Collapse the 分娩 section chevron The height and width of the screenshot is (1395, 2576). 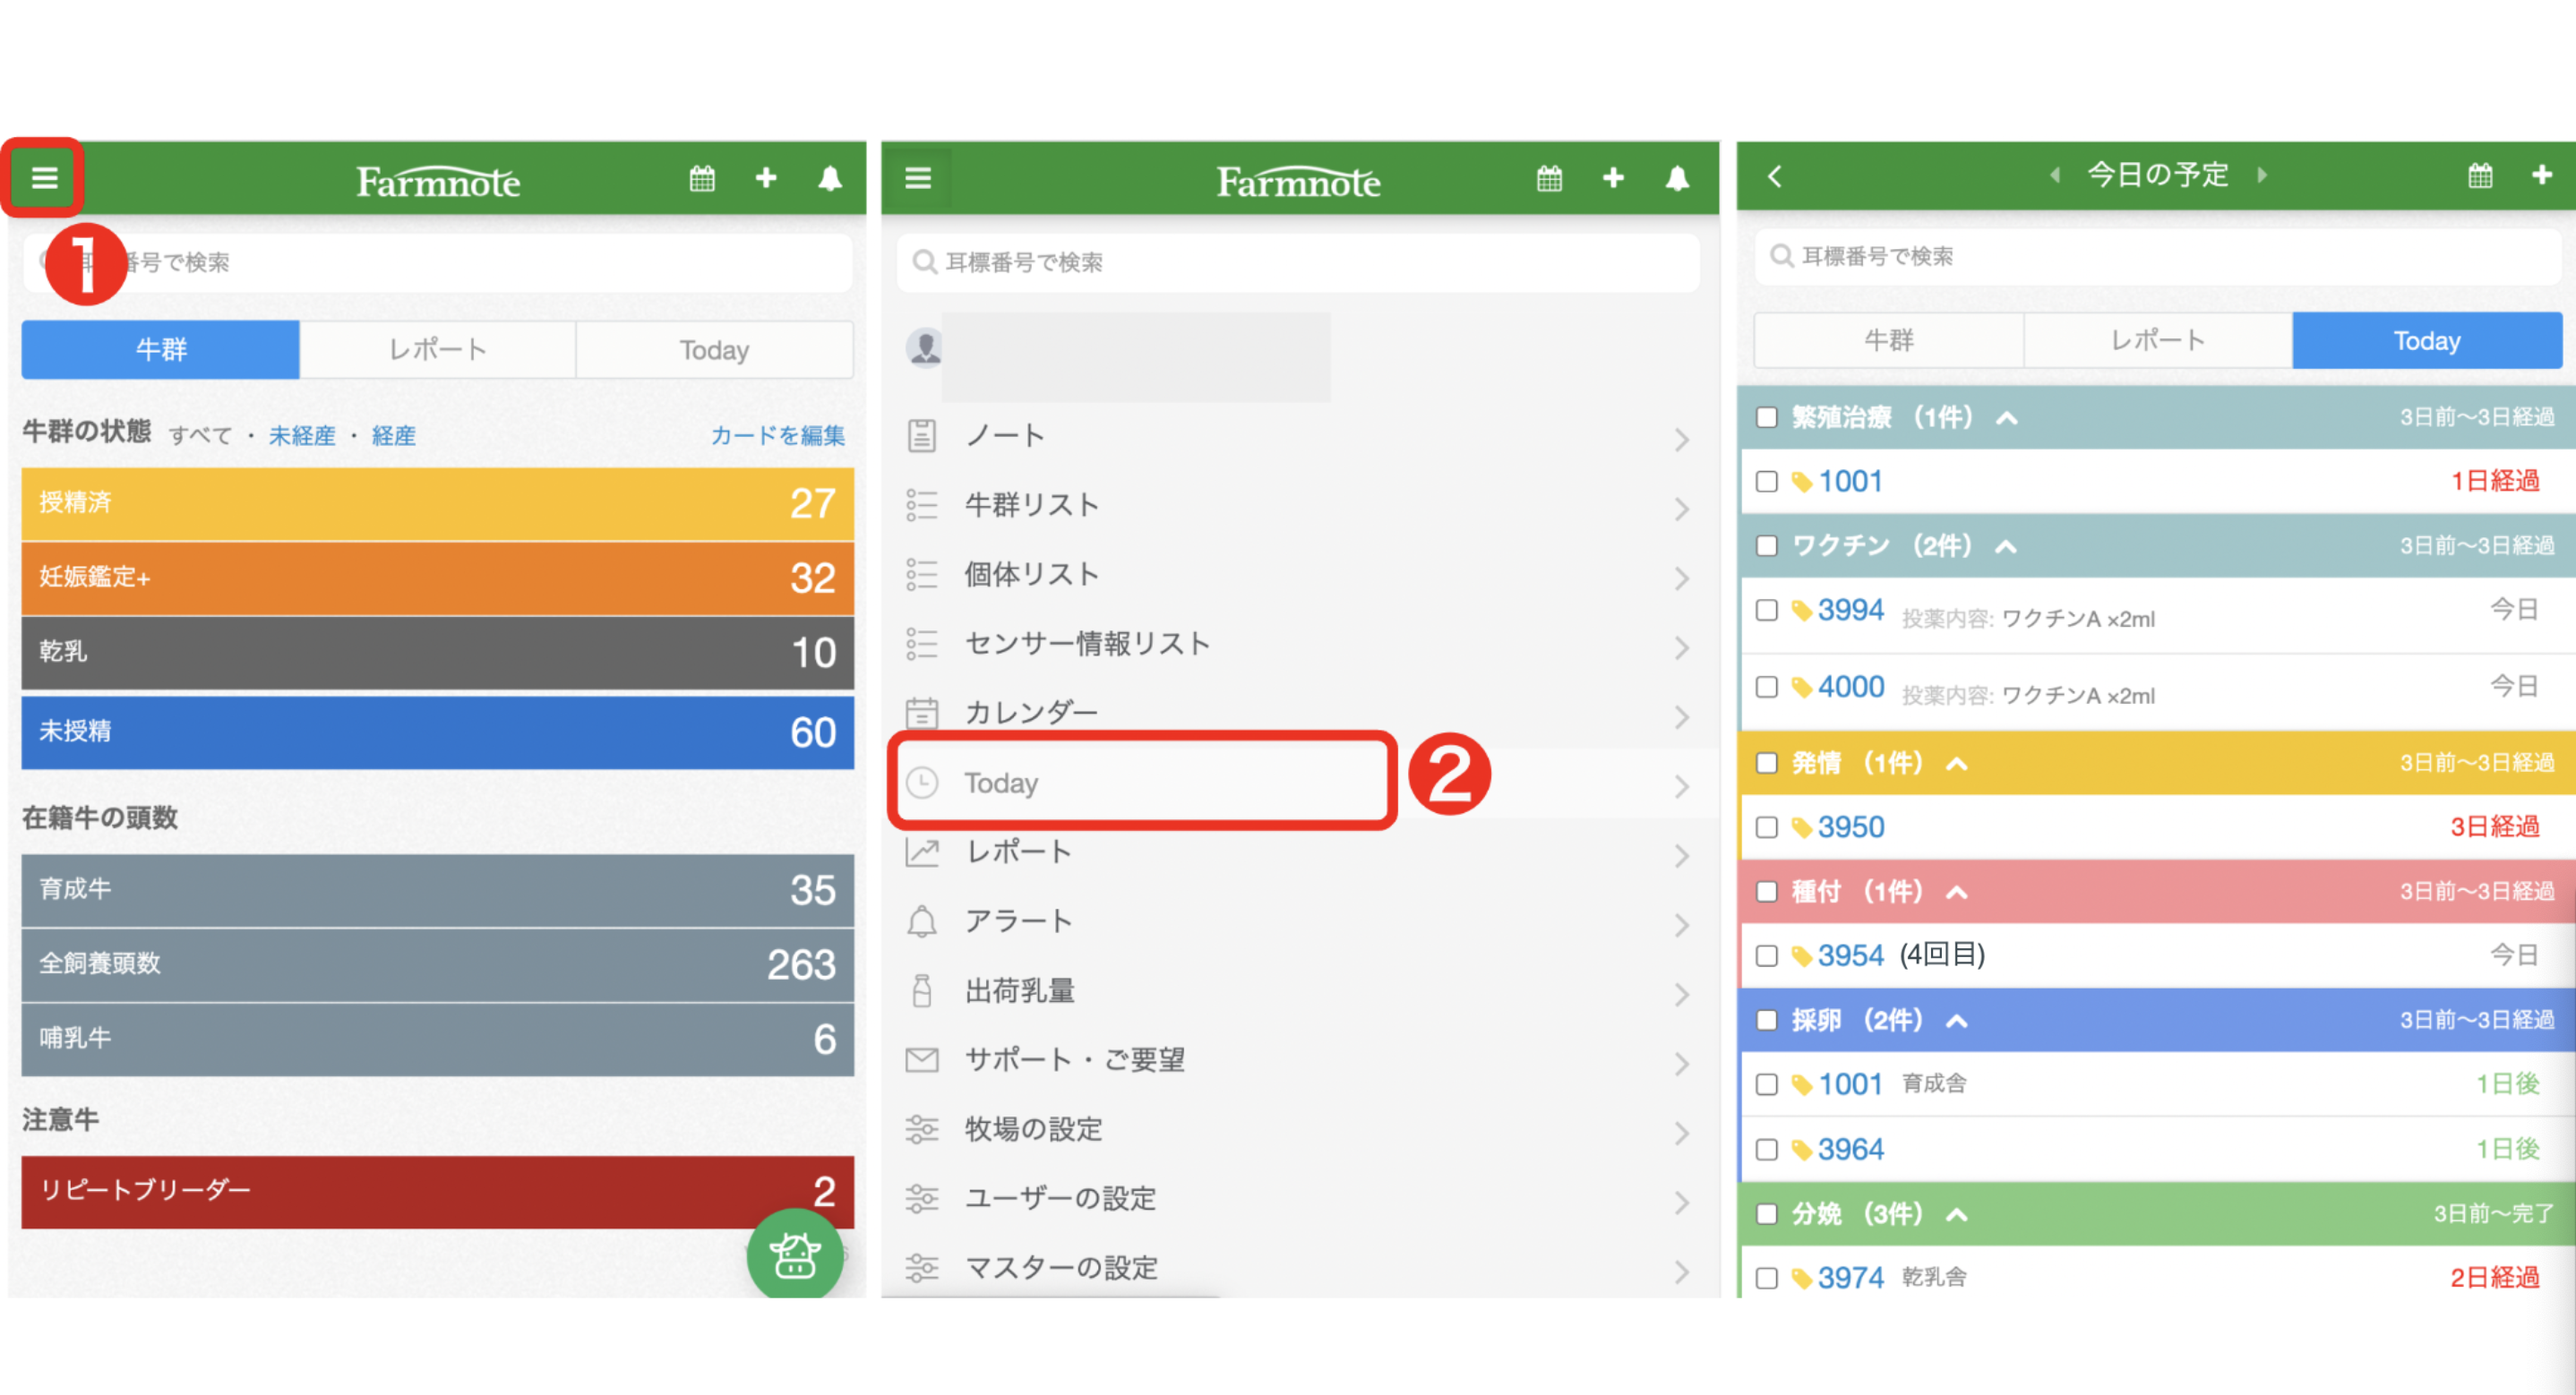point(1957,1215)
